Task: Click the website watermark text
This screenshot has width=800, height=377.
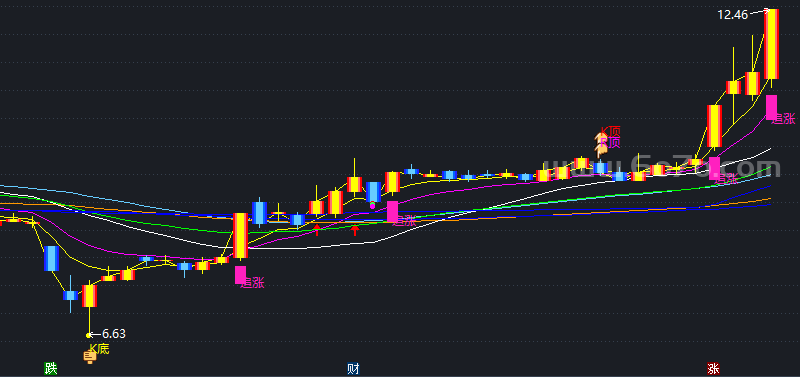Action: click(x=661, y=166)
